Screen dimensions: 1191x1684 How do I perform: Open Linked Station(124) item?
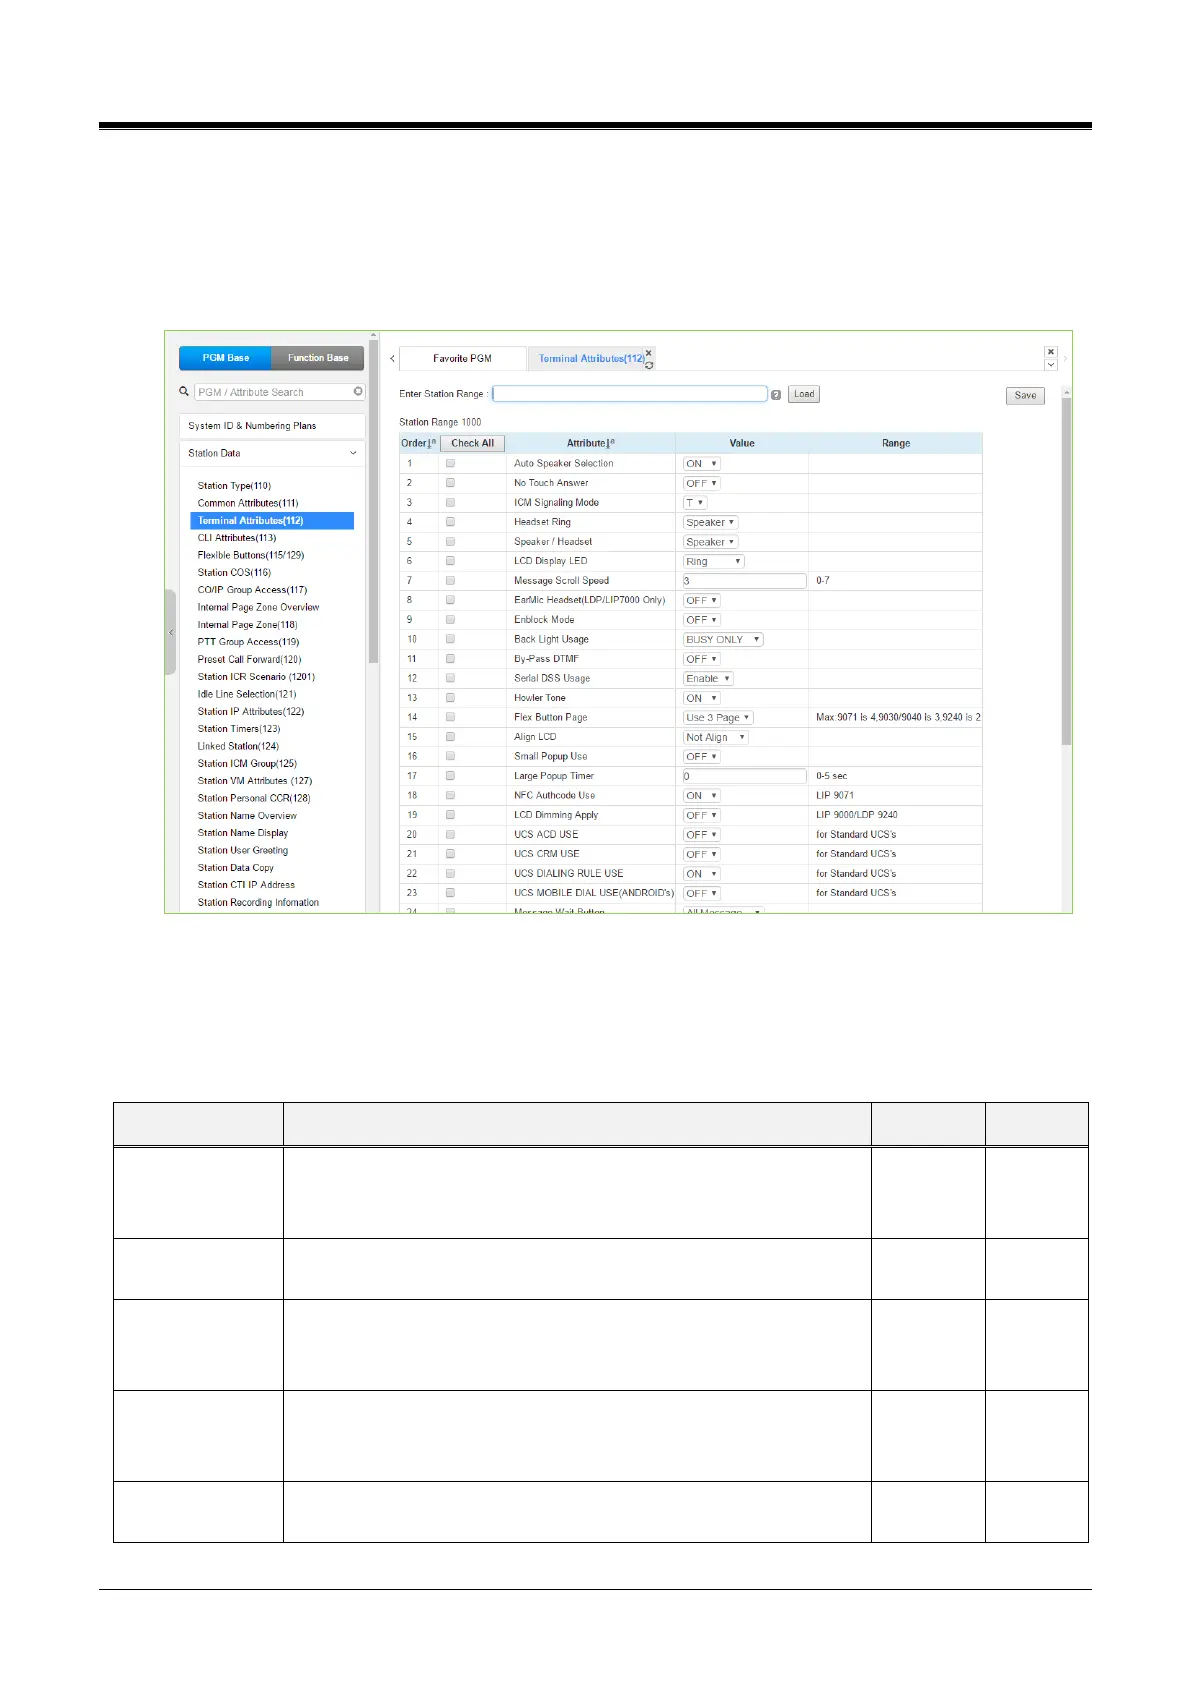coord(238,746)
